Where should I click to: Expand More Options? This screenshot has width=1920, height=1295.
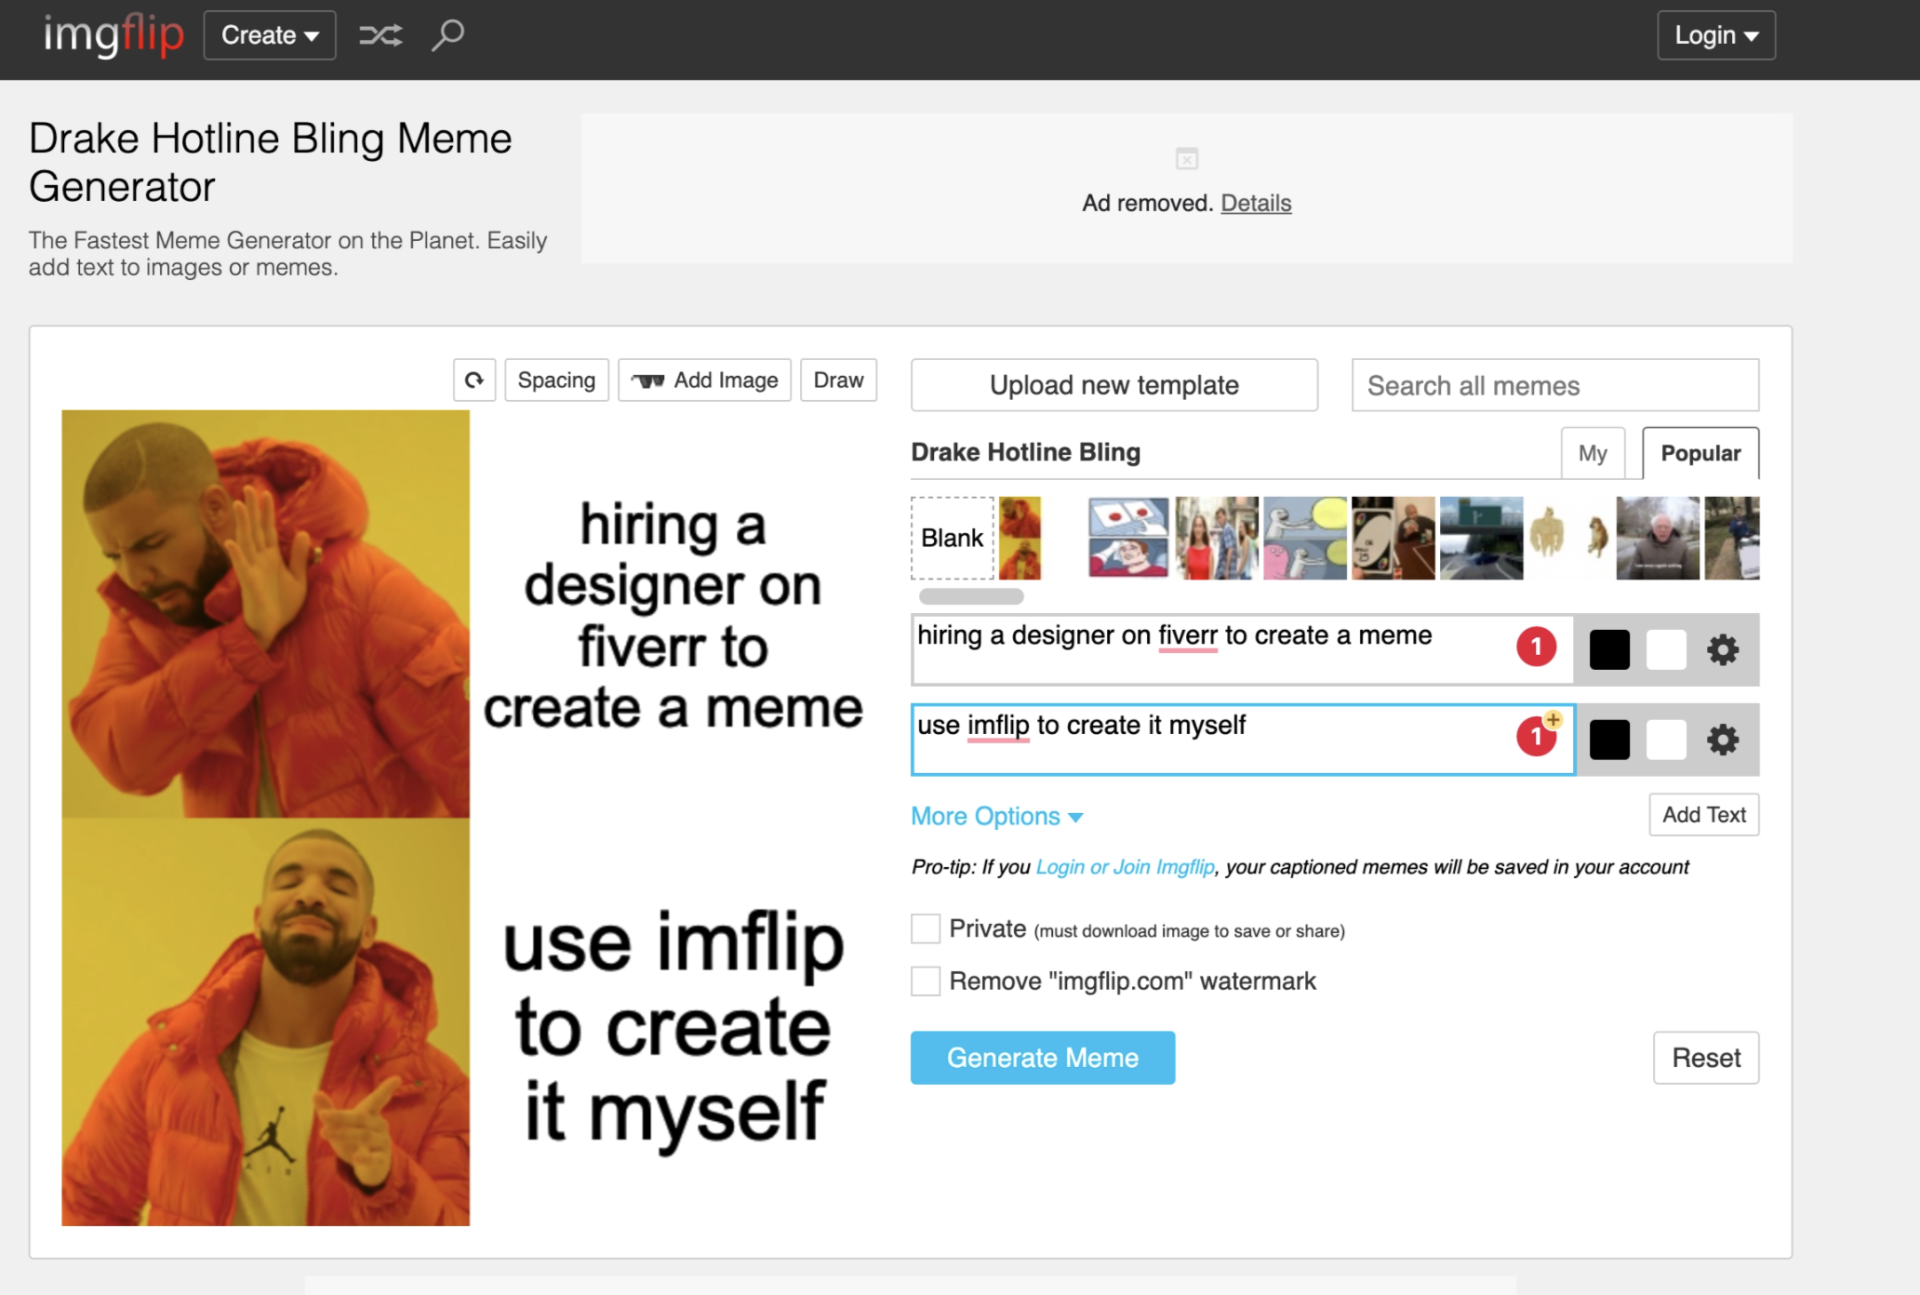click(996, 816)
